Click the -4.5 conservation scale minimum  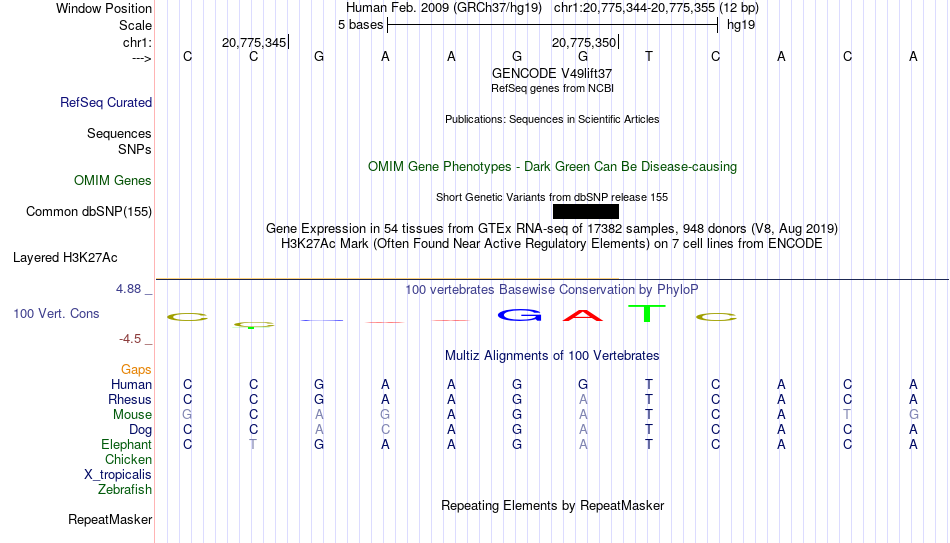click(130, 339)
